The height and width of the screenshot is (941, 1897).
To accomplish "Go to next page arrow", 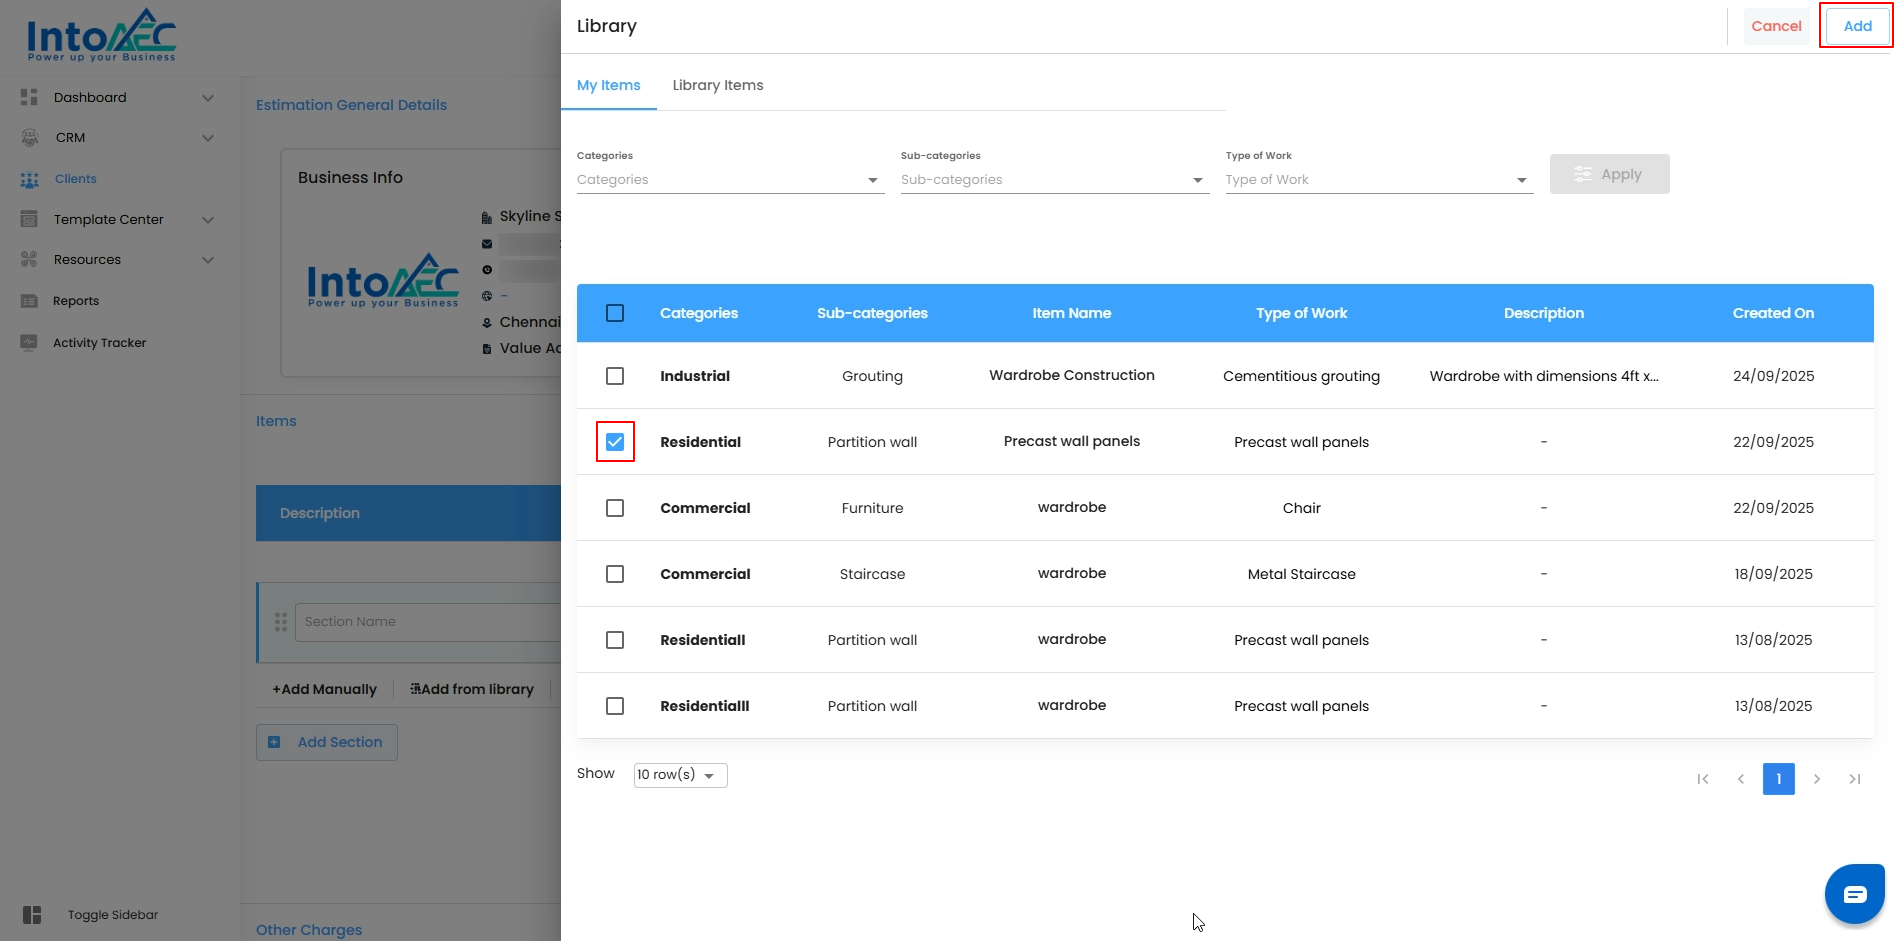I will 1816,779.
